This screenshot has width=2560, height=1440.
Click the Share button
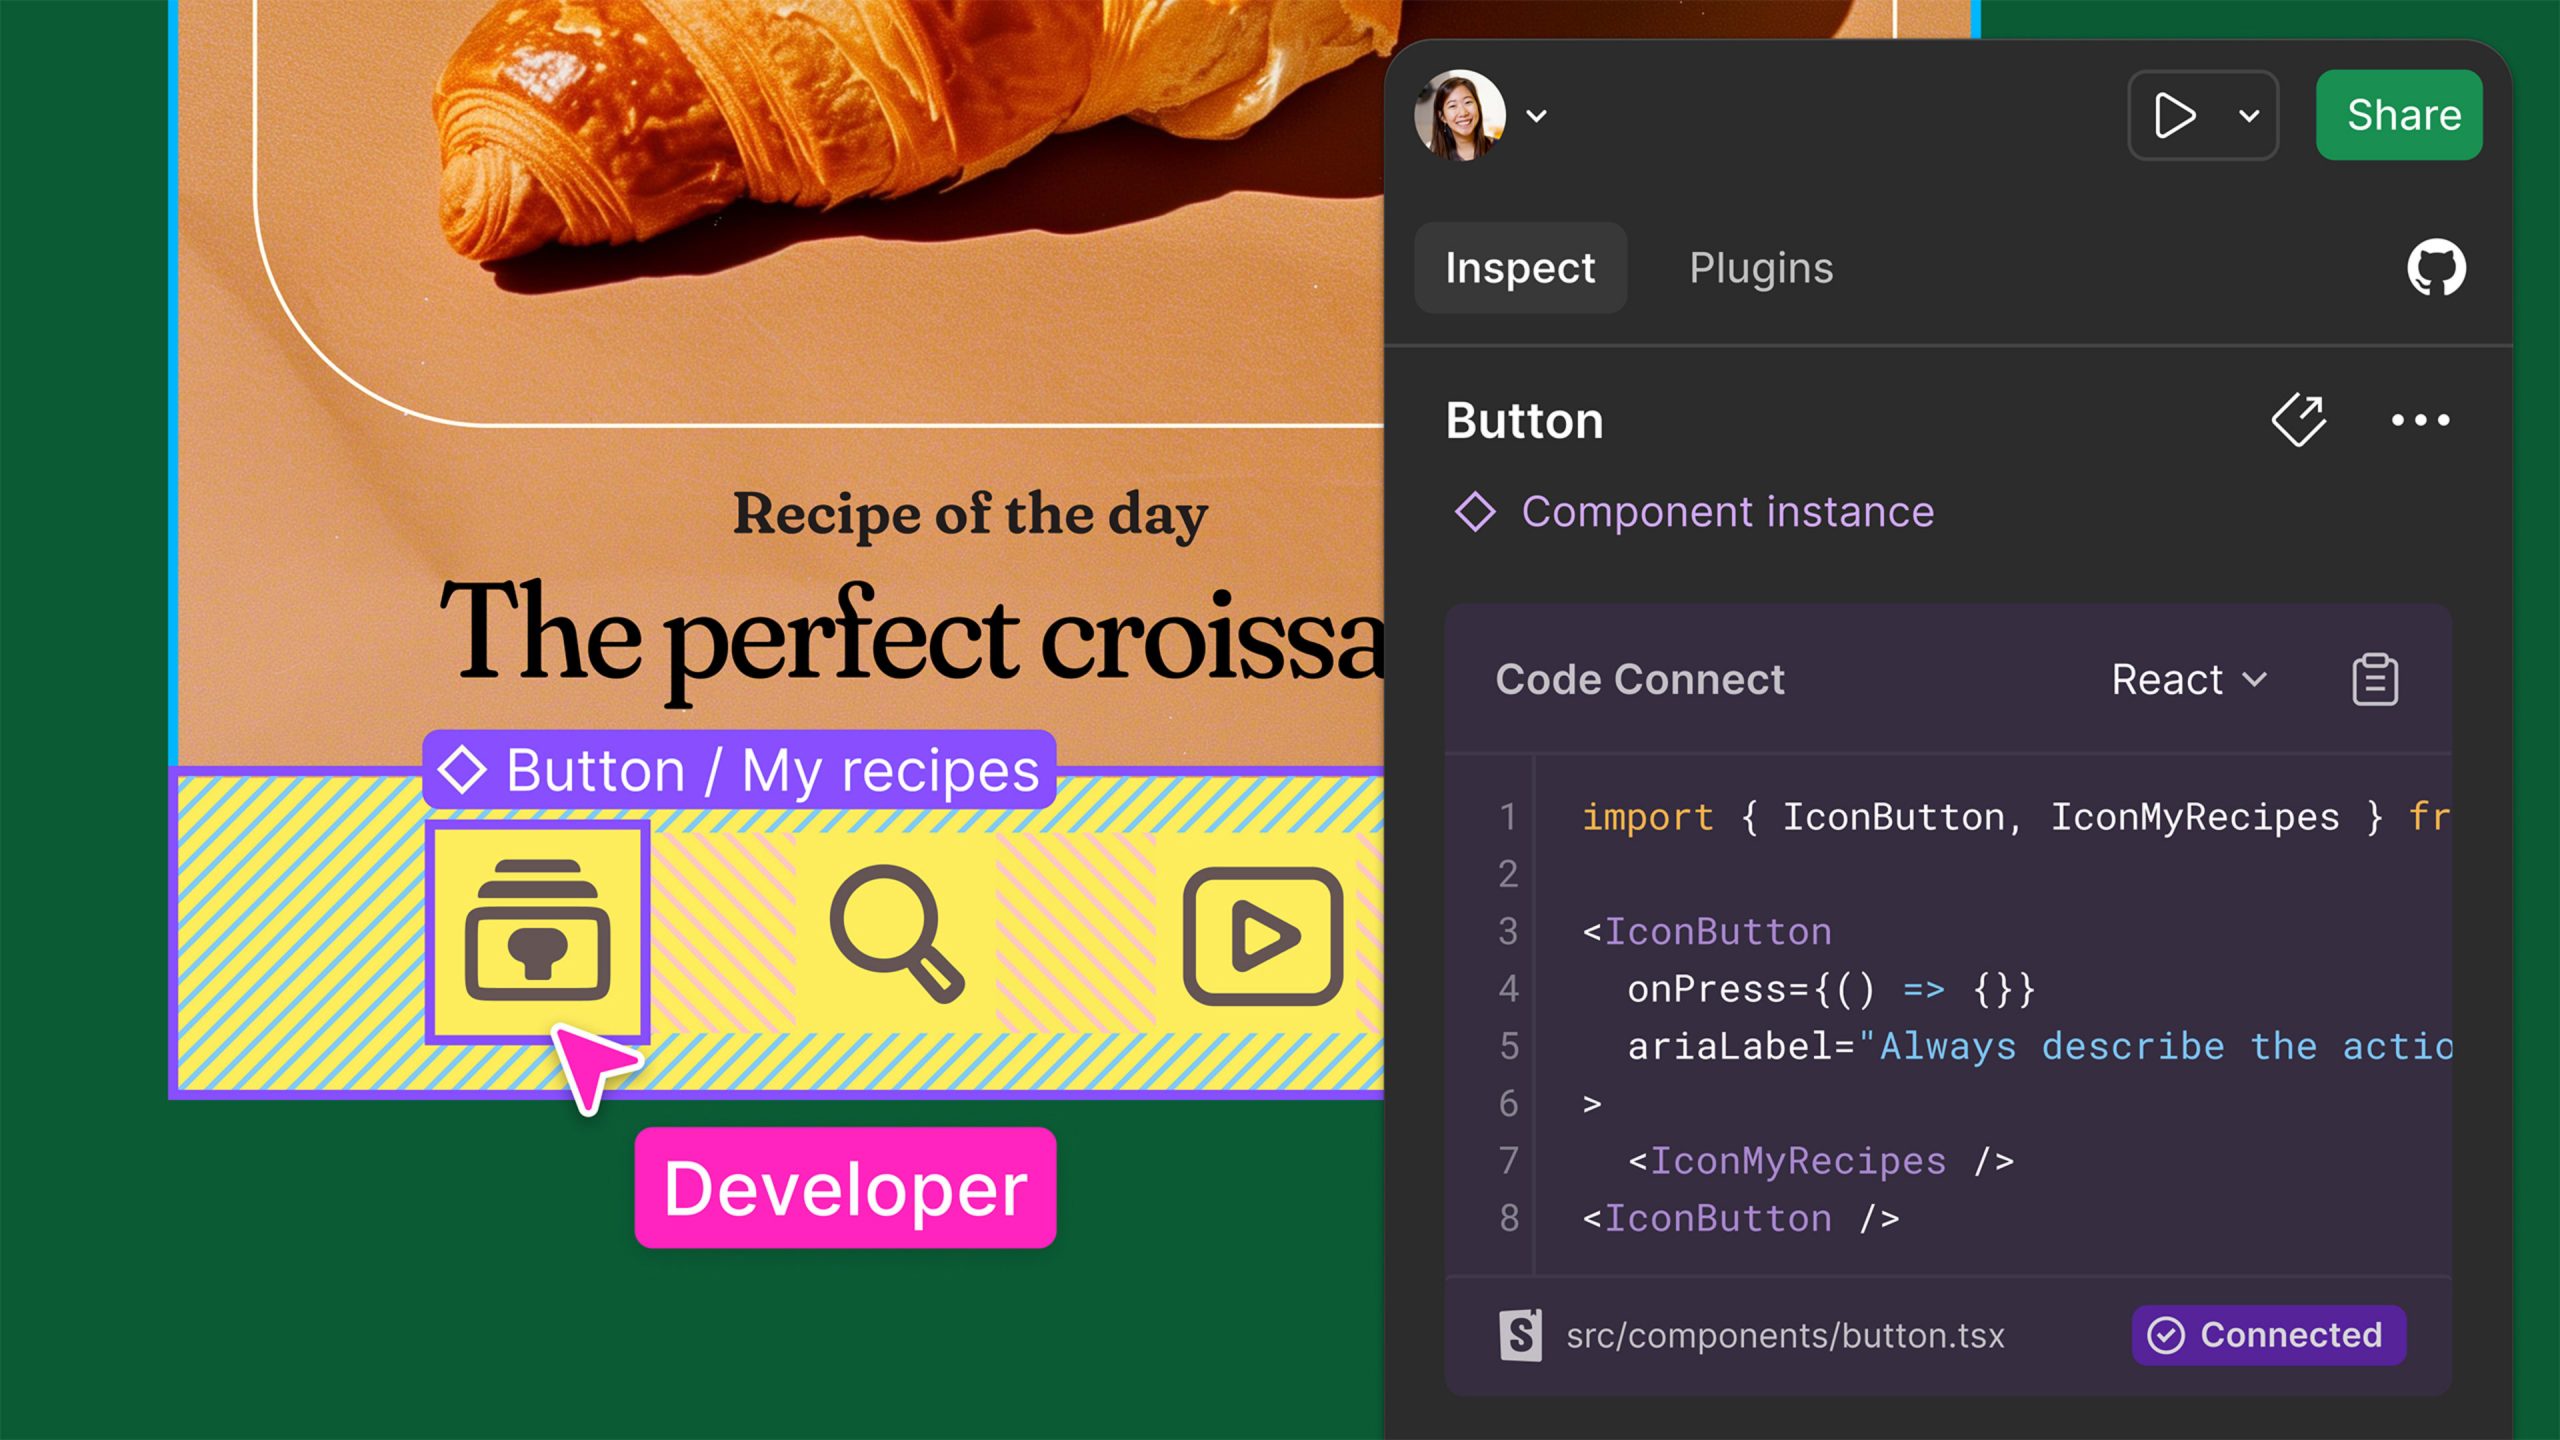tap(2404, 113)
